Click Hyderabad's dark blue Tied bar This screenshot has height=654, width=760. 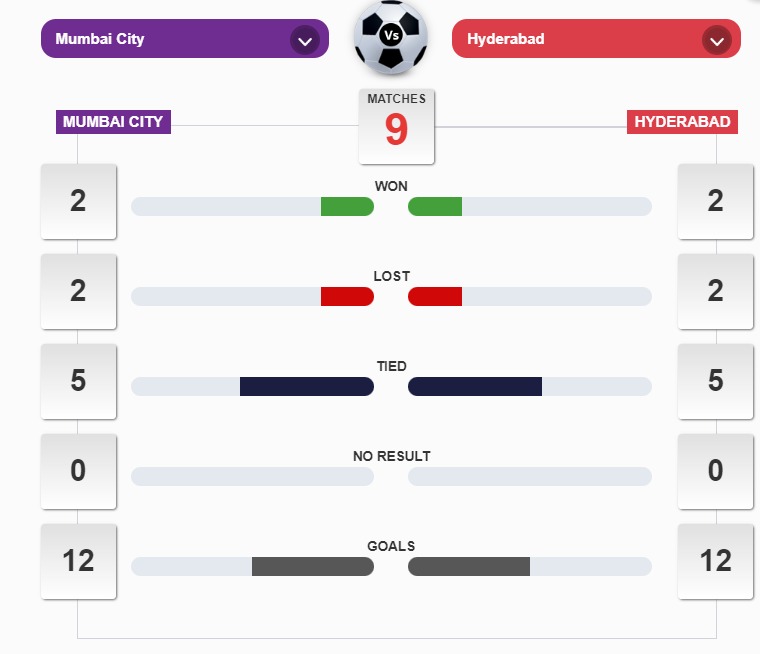click(x=475, y=387)
